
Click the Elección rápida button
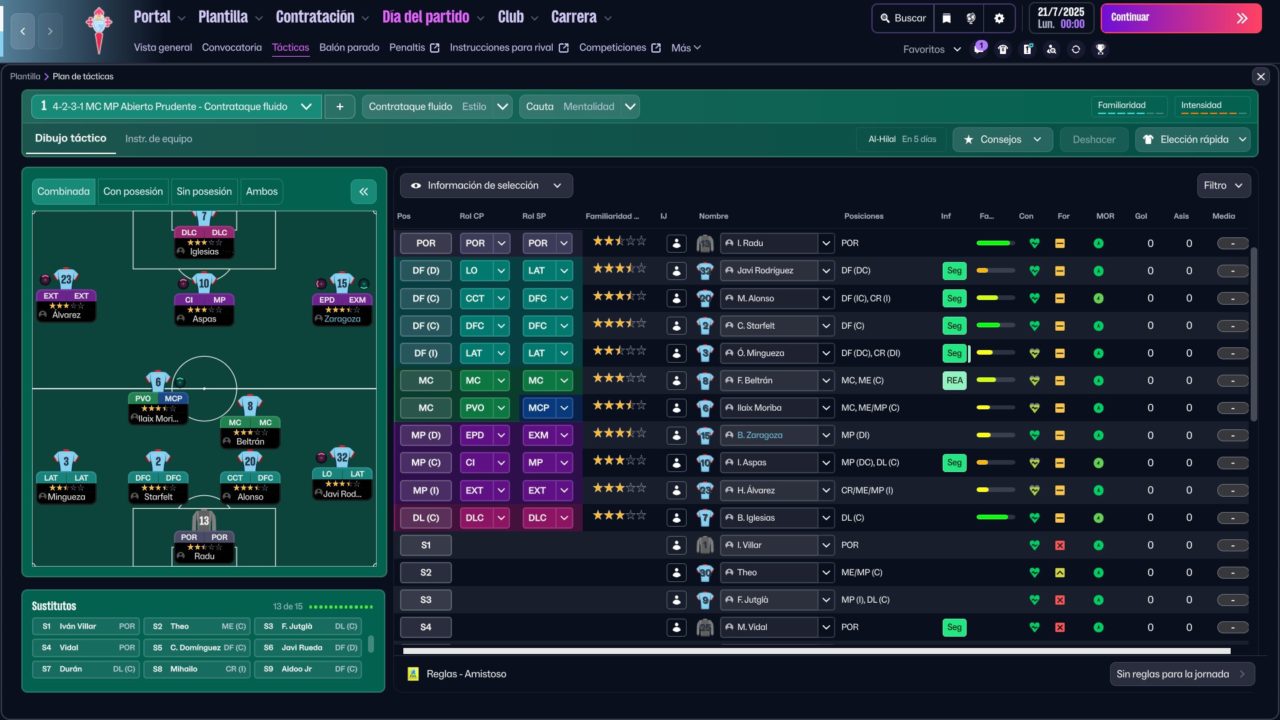coord(1193,140)
